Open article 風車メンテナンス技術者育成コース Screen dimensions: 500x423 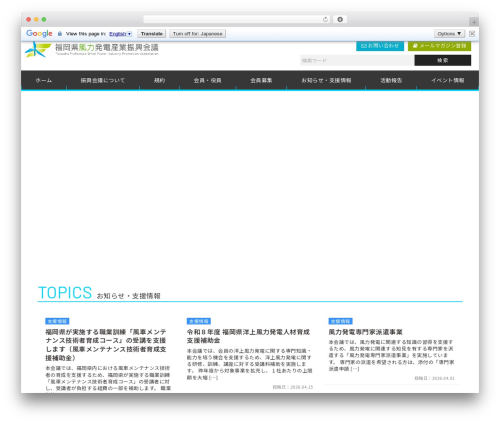[x=106, y=345]
